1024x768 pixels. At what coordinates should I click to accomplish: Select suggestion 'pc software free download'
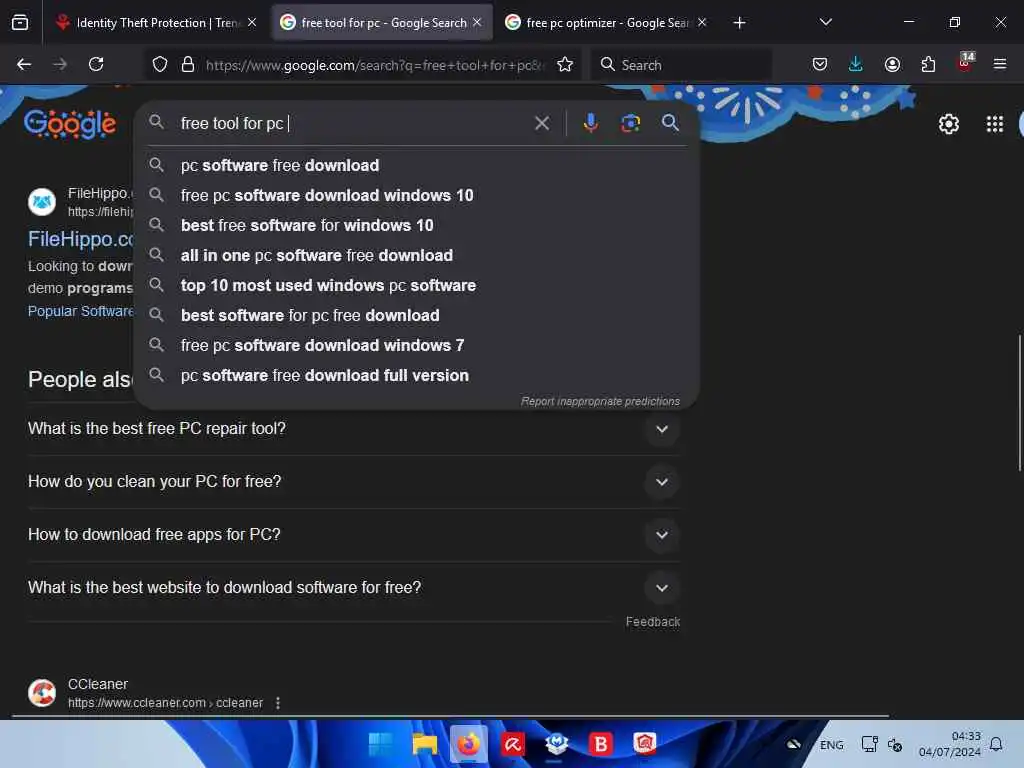tap(416, 165)
